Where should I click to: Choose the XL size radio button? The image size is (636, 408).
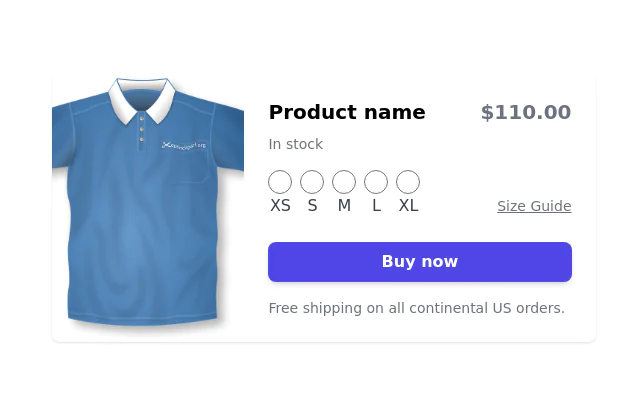408,182
